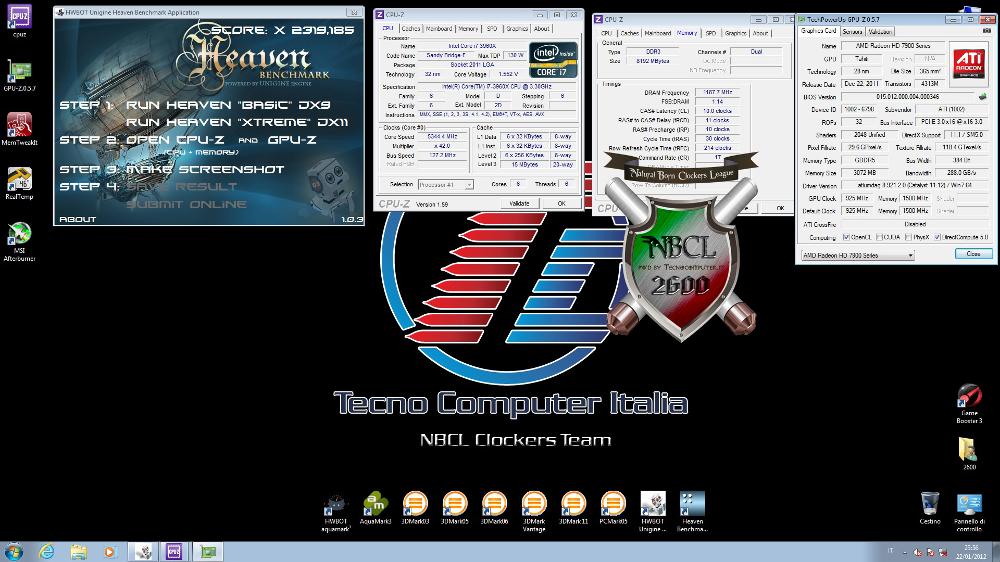Open SPD tab in left CPU-Z window

(492, 29)
